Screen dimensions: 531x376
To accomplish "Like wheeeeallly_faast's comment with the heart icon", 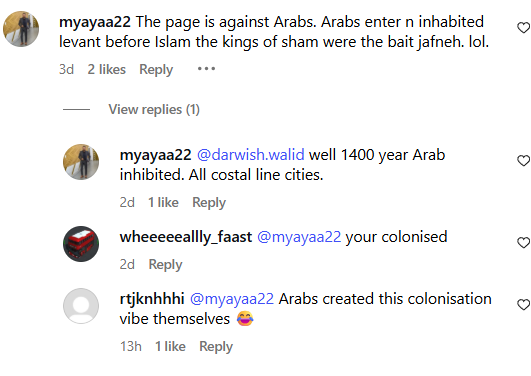I will tap(524, 243).
